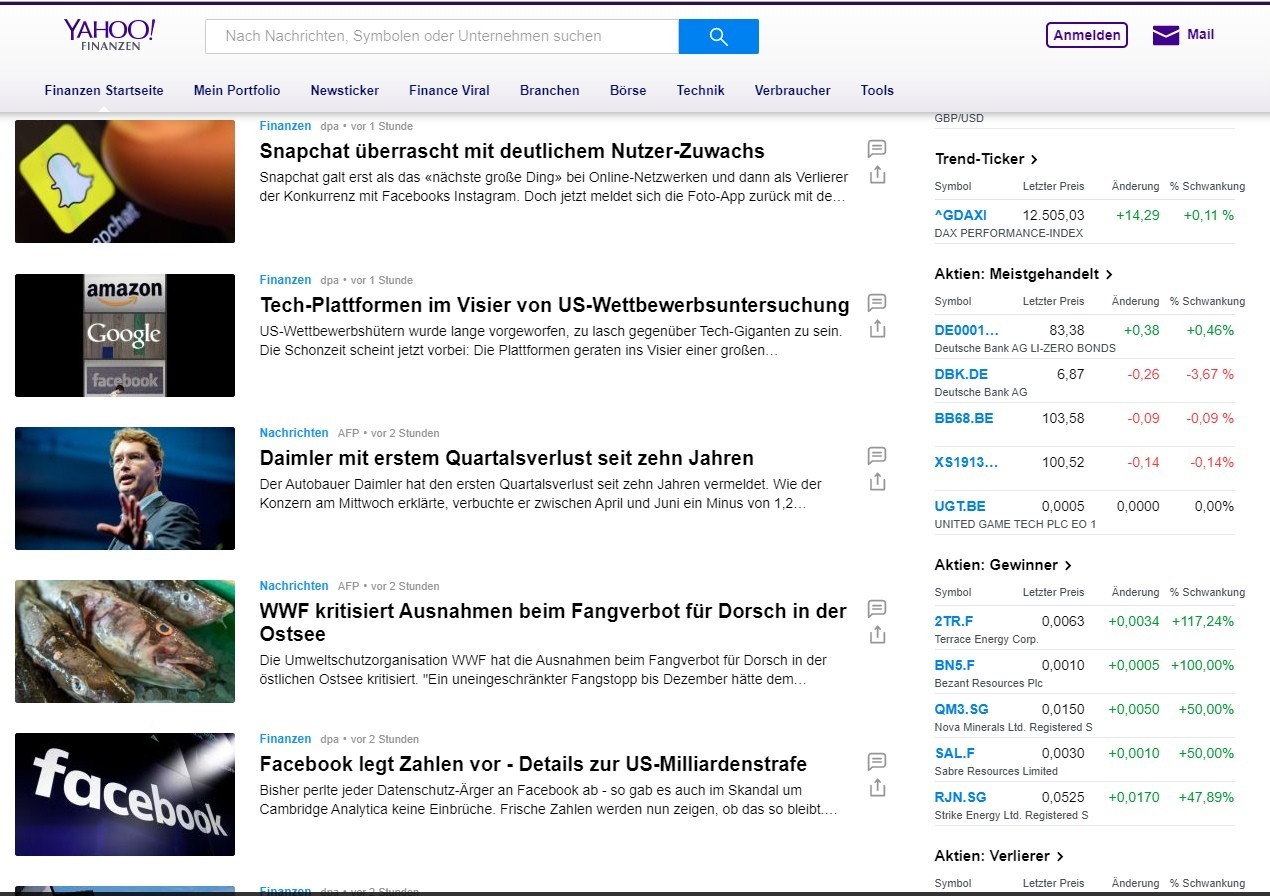1270x896 pixels.
Task: Expand Aktien: Meistgehandelt section
Action: [x=1024, y=274]
